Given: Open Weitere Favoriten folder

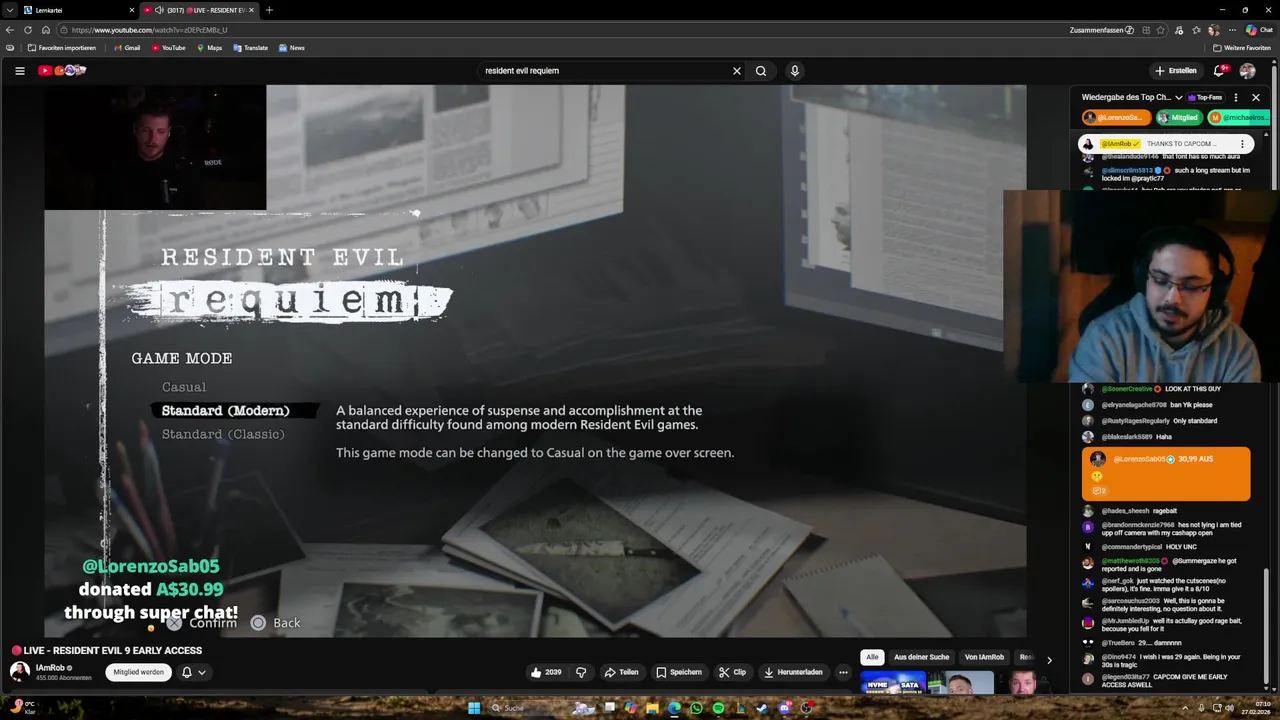Looking at the screenshot, I should tap(1242, 48).
